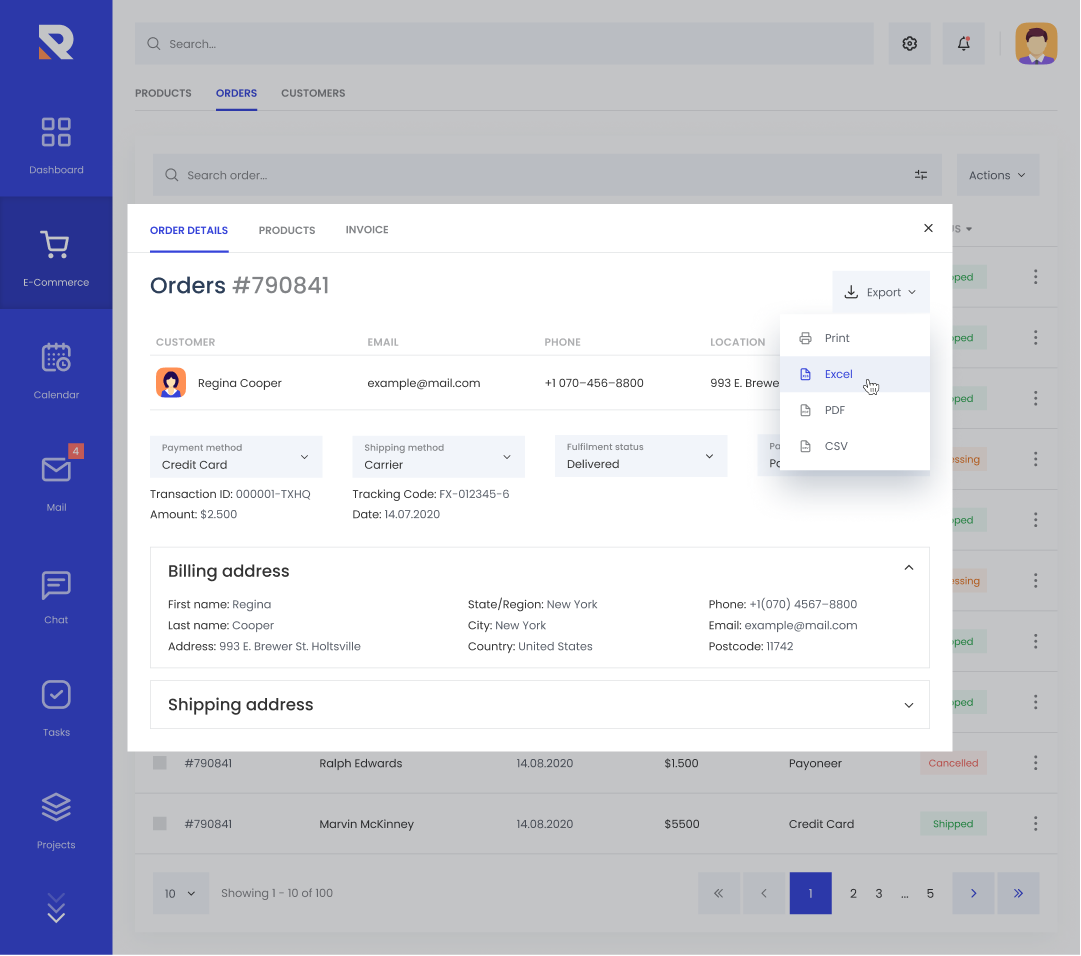
Task: Click the Cancelled status badge
Action: click(953, 763)
